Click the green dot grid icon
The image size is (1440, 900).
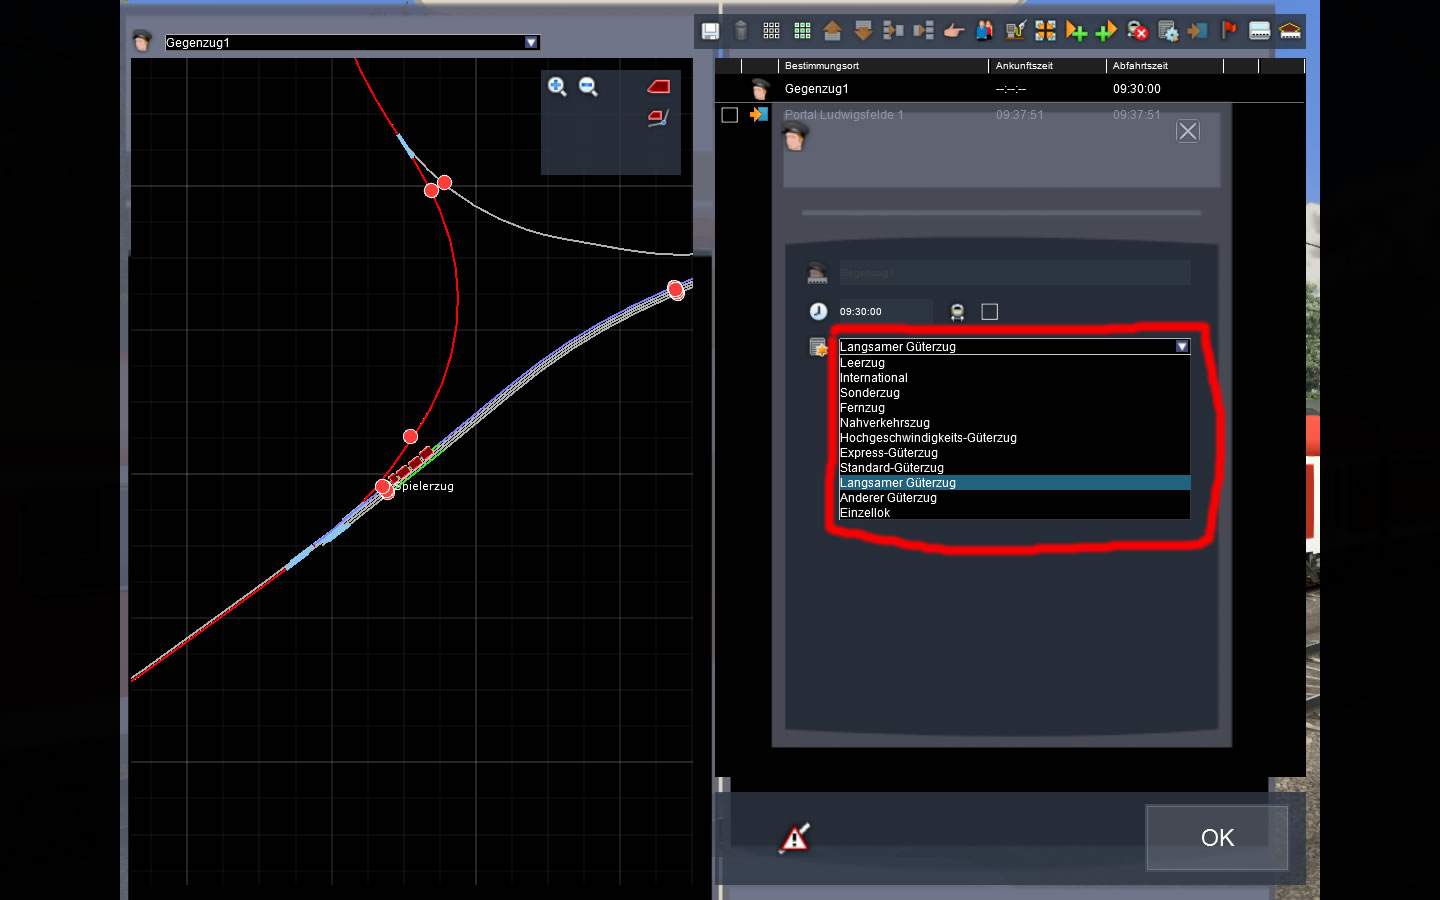click(x=802, y=31)
